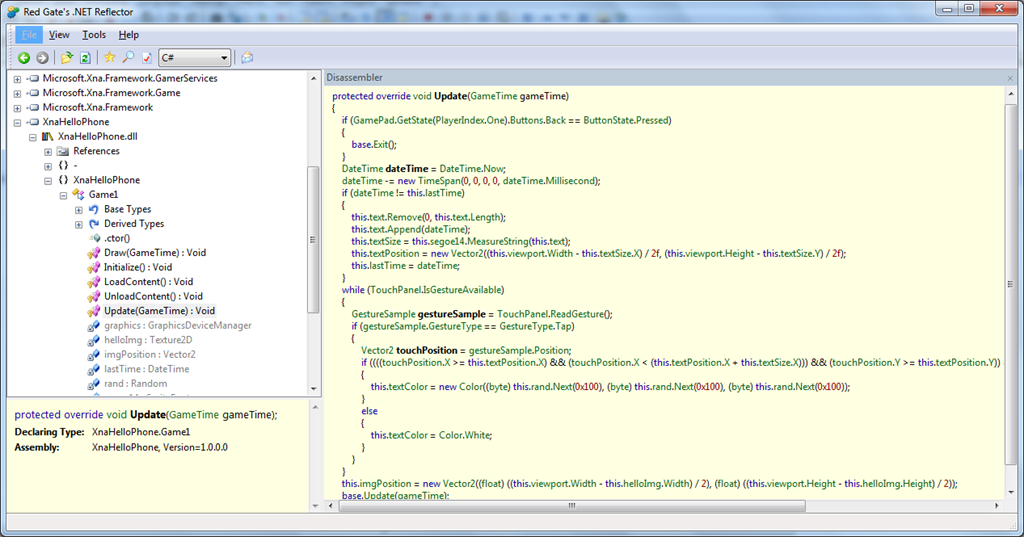
Task: Select LoadContent() : Void in the tree
Action: click(148, 282)
